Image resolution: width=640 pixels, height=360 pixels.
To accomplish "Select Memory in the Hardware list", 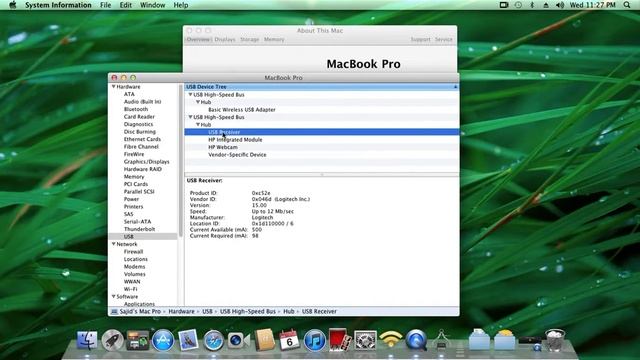I will (134, 177).
